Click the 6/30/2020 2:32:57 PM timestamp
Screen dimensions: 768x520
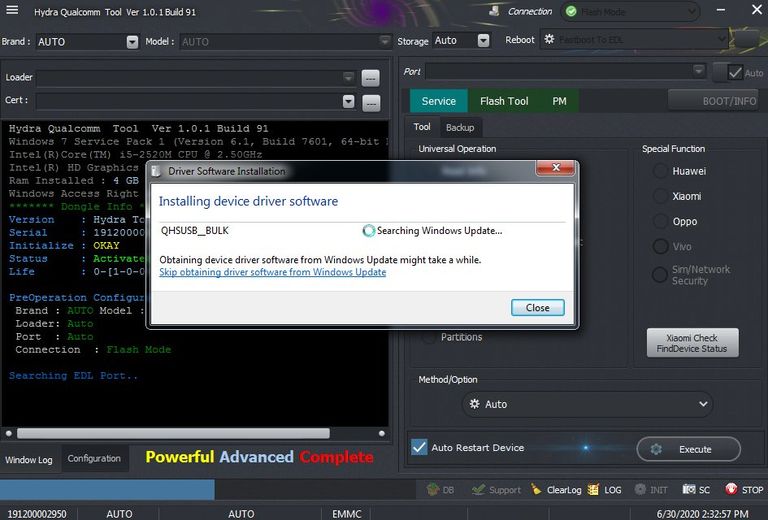tap(702, 514)
